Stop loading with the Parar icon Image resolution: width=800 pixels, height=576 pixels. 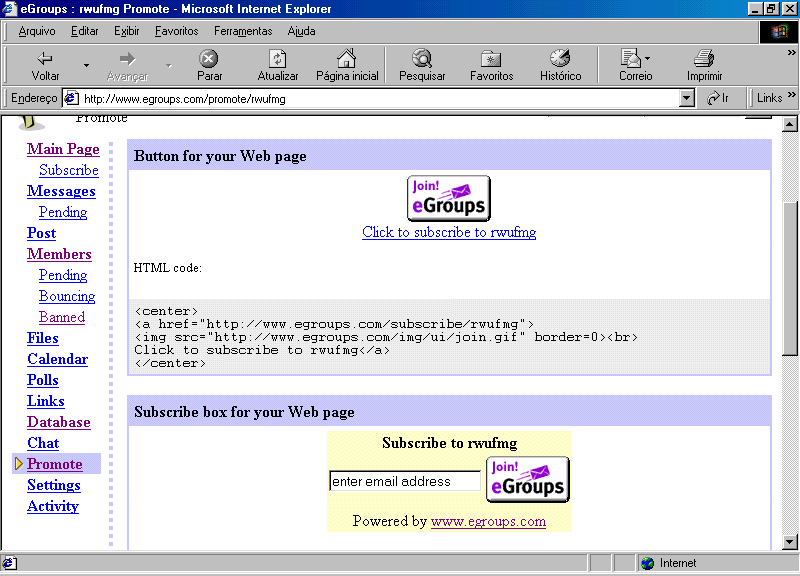(x=209, y=58)
